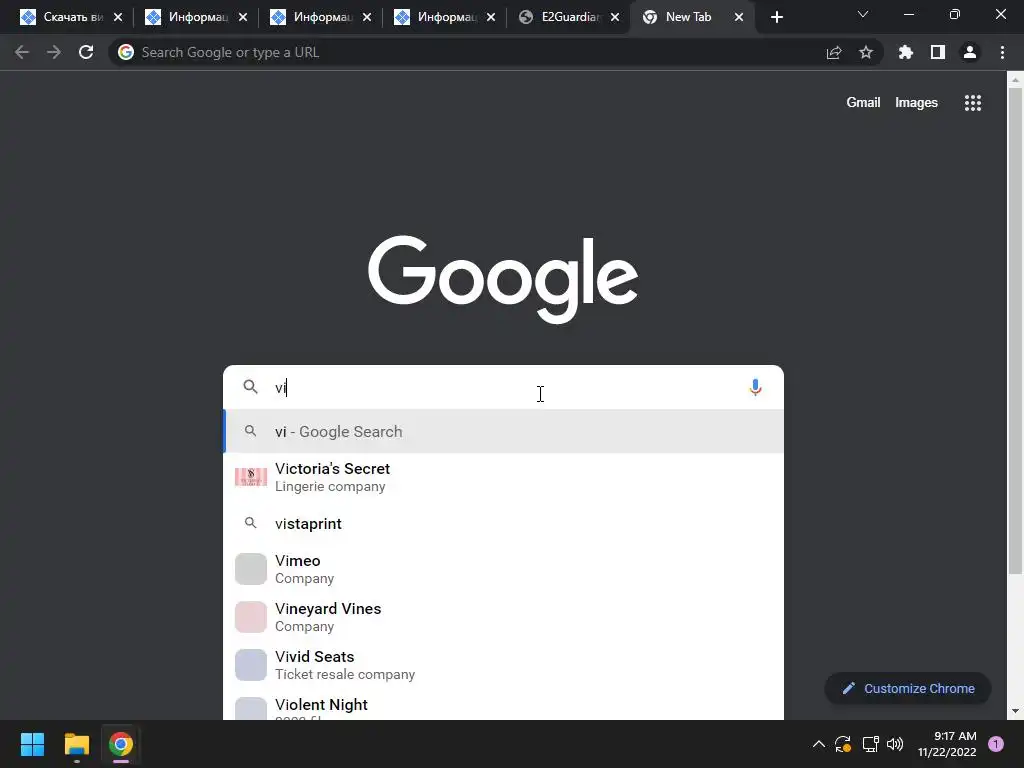Open the network tray icon

pyautogui.click(x=870, y=744)
